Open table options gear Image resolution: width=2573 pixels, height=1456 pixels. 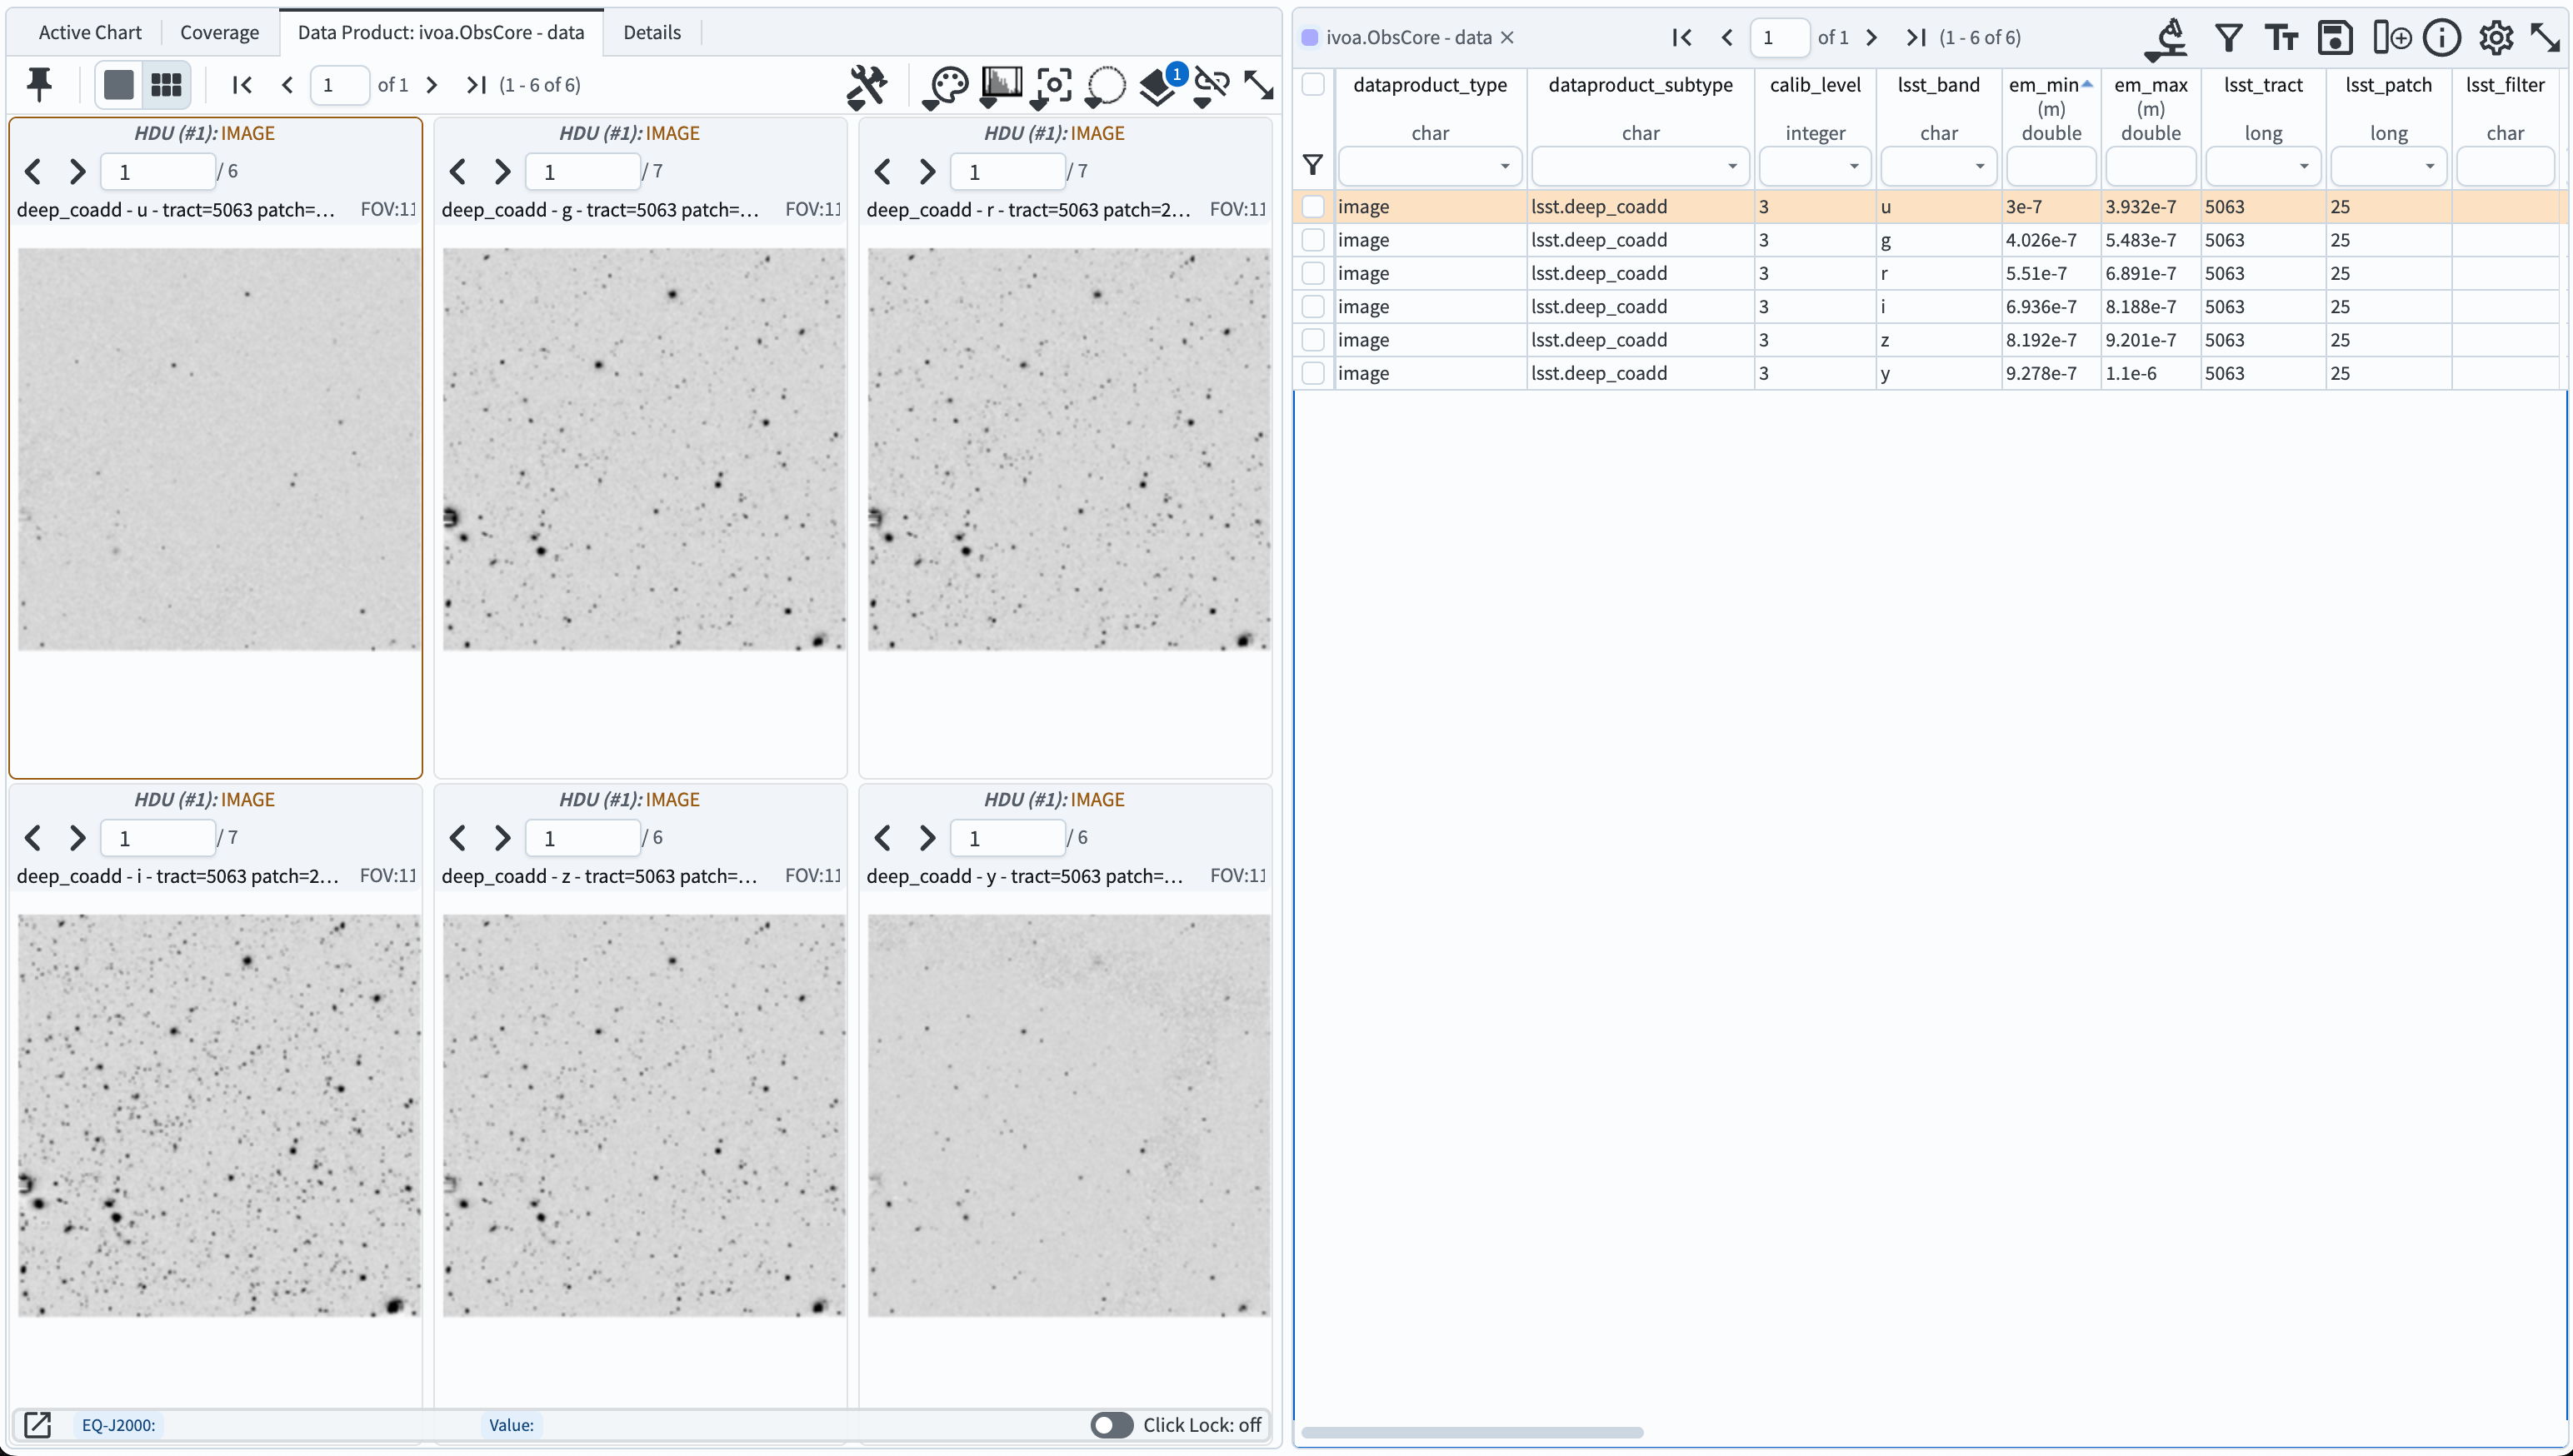click(2496, 38)
